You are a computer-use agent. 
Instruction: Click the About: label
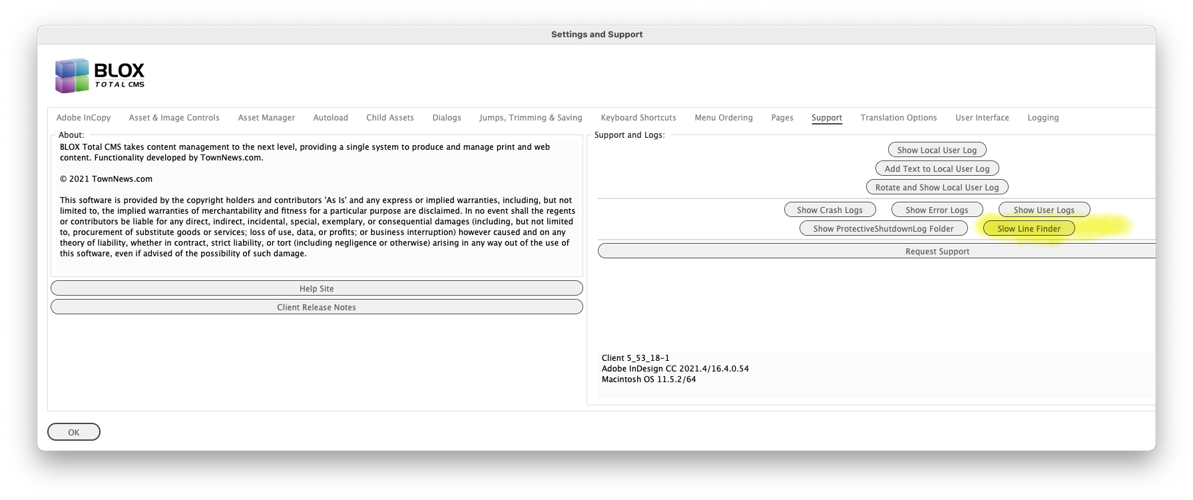click(x=71, y=135)
